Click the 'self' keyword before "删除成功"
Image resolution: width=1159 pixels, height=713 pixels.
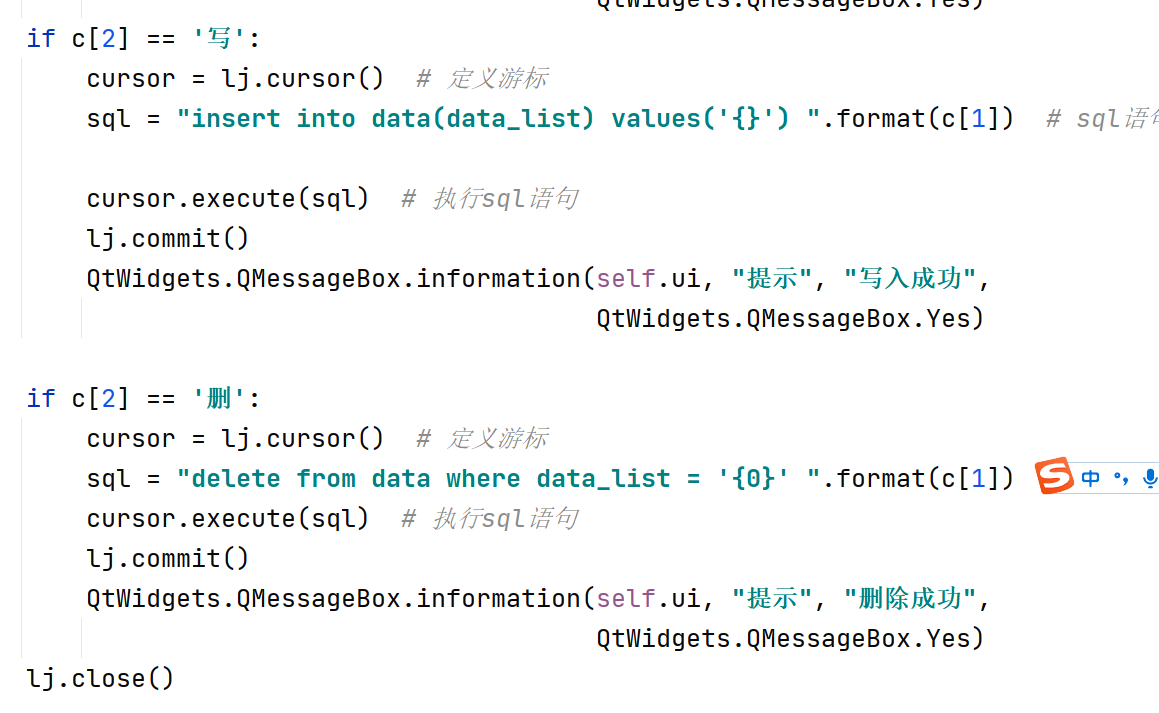(625, 599)
